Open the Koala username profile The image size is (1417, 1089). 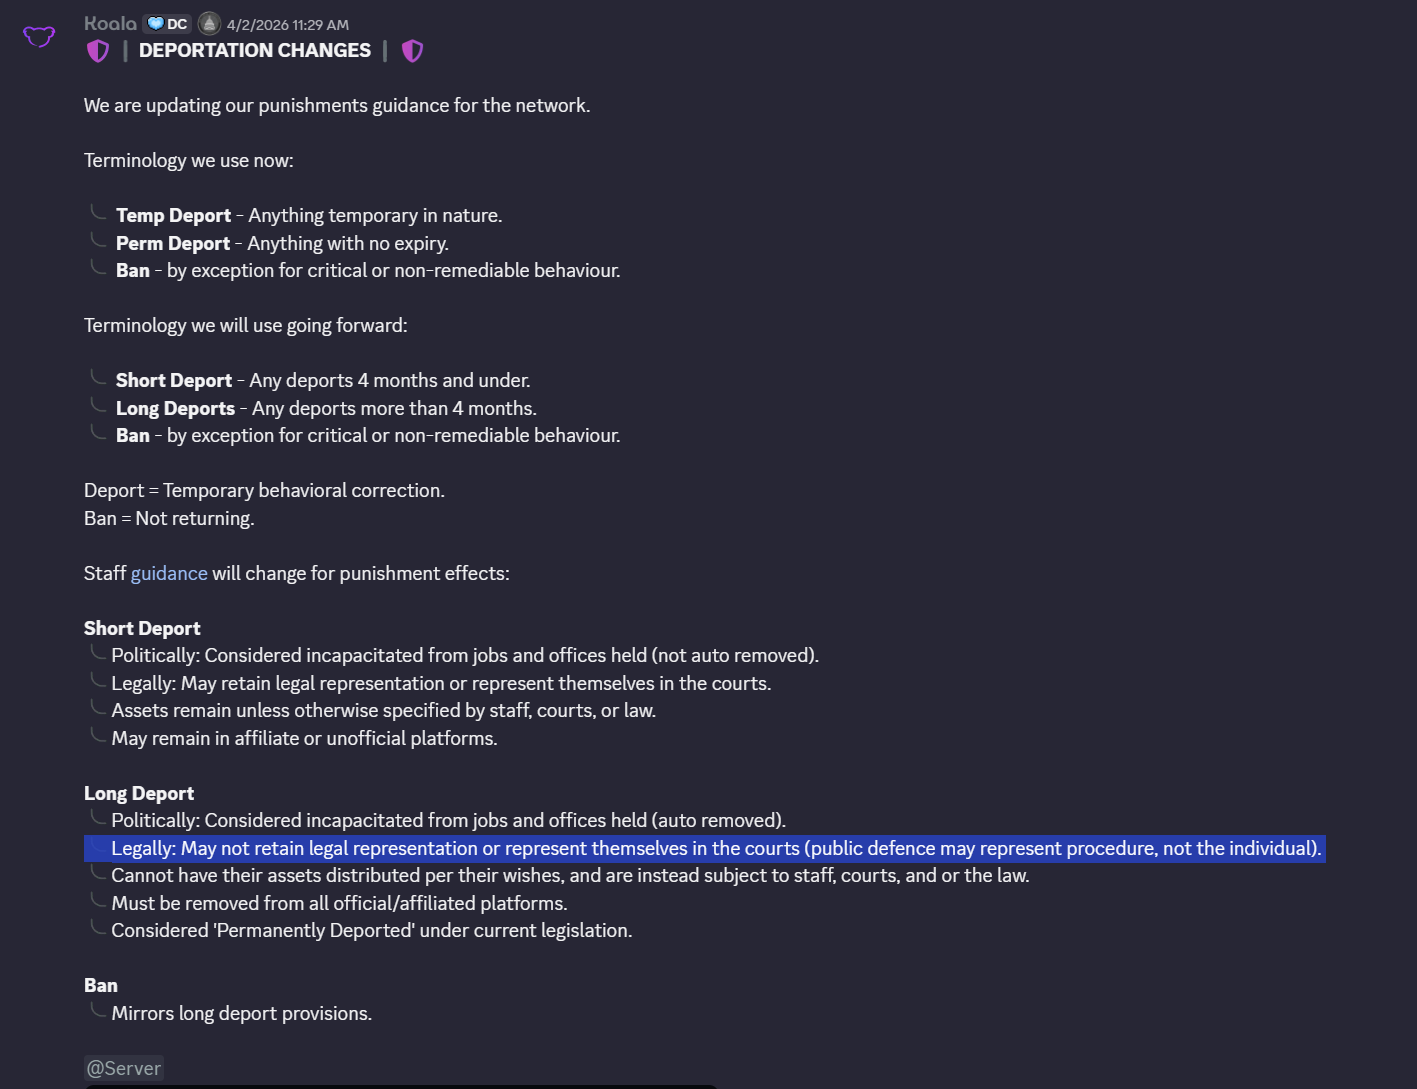(x=110, y=23)
